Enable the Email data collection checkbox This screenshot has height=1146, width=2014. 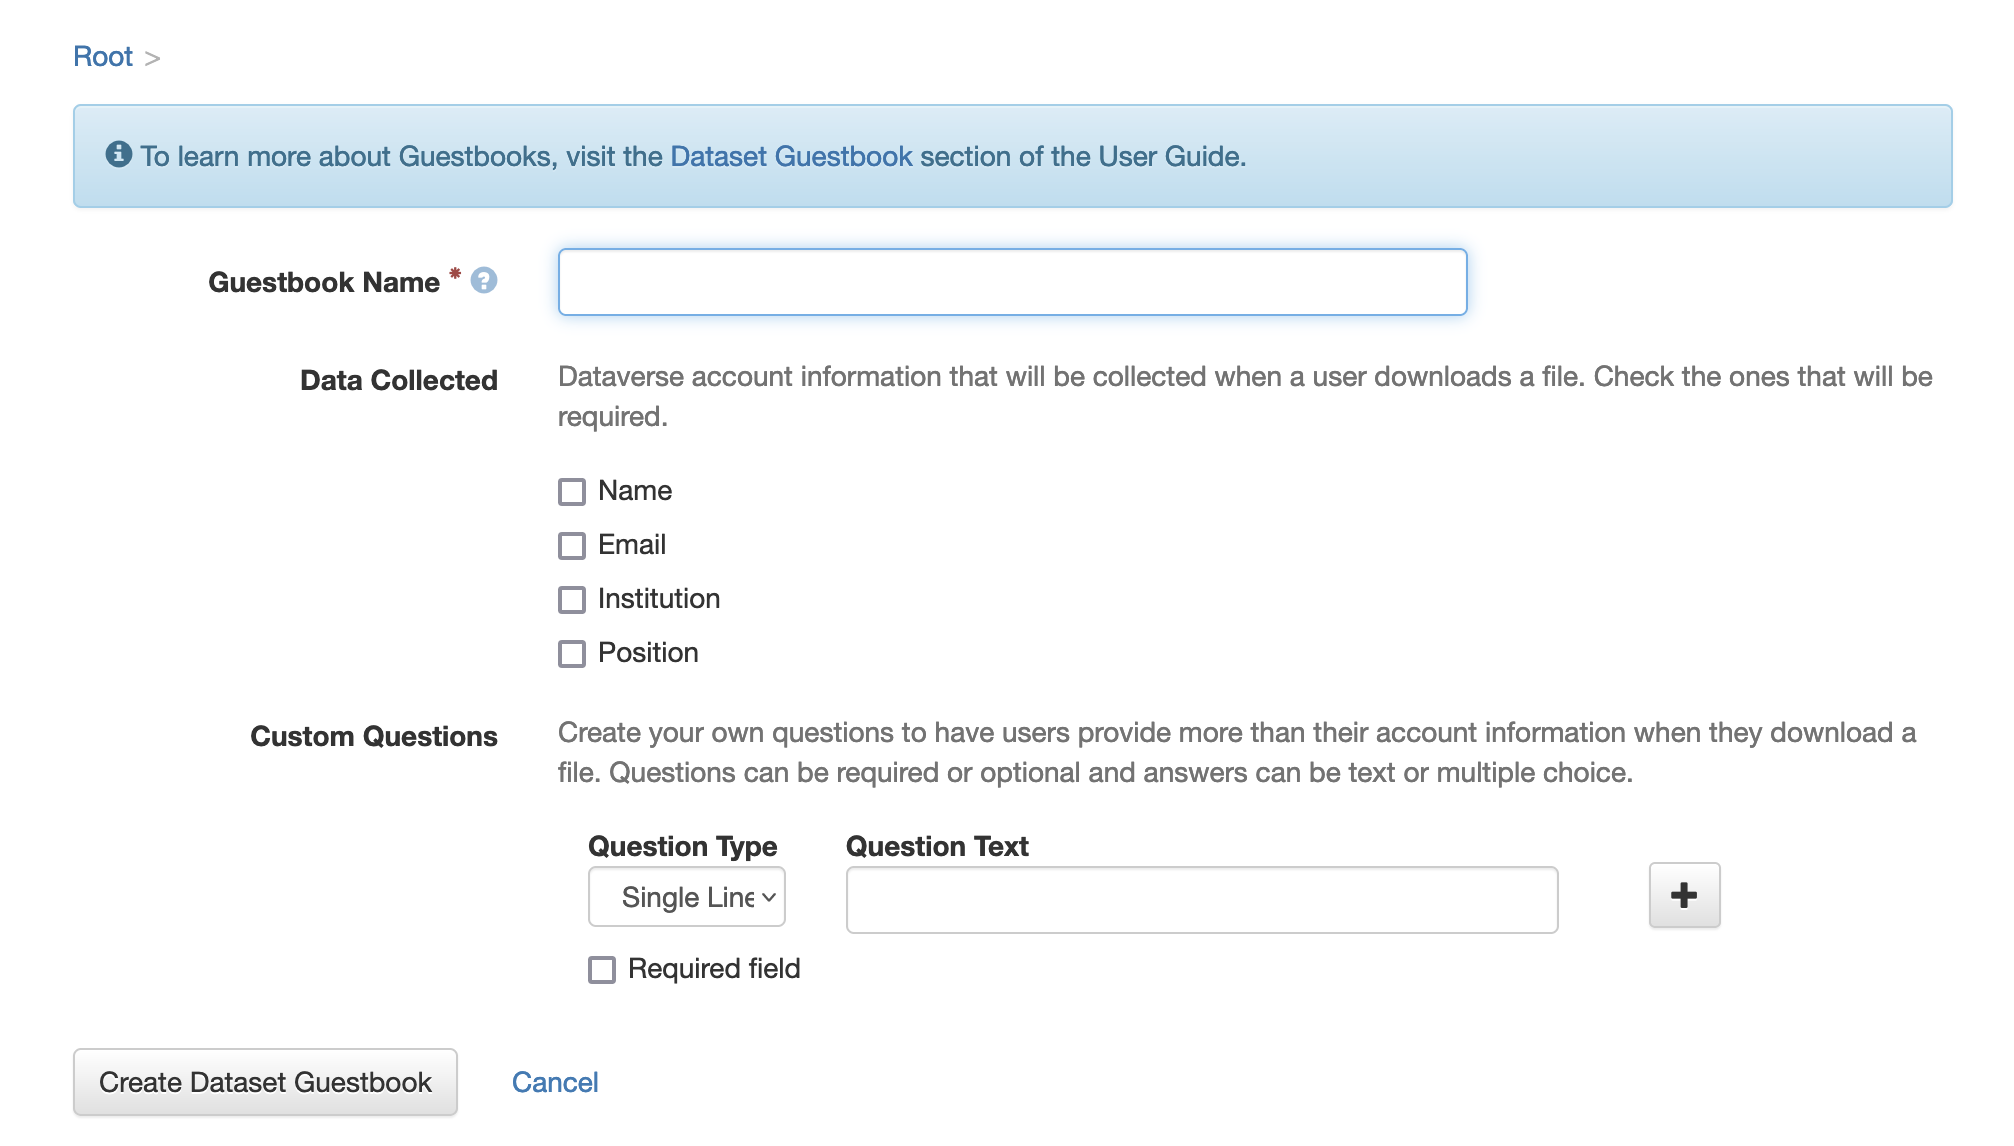[572, 546]
